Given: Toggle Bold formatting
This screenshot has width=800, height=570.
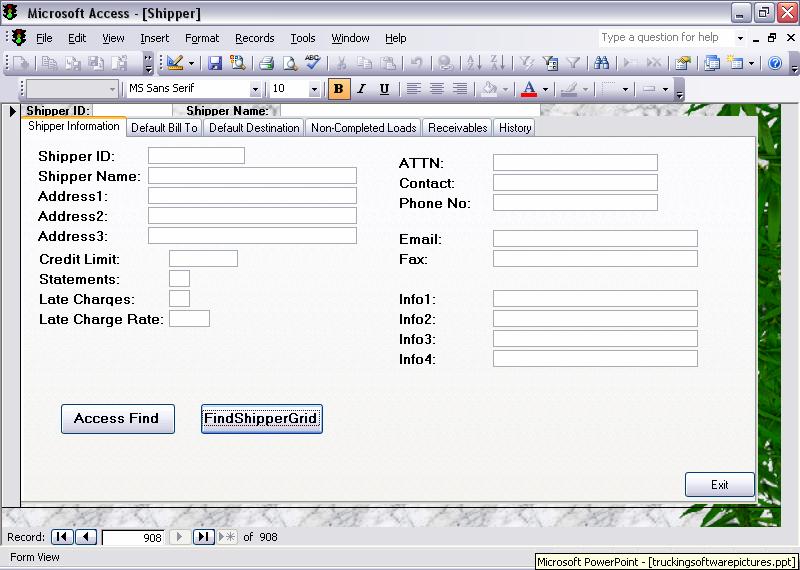Looking at the screenshot, I should tap(338, 89).
